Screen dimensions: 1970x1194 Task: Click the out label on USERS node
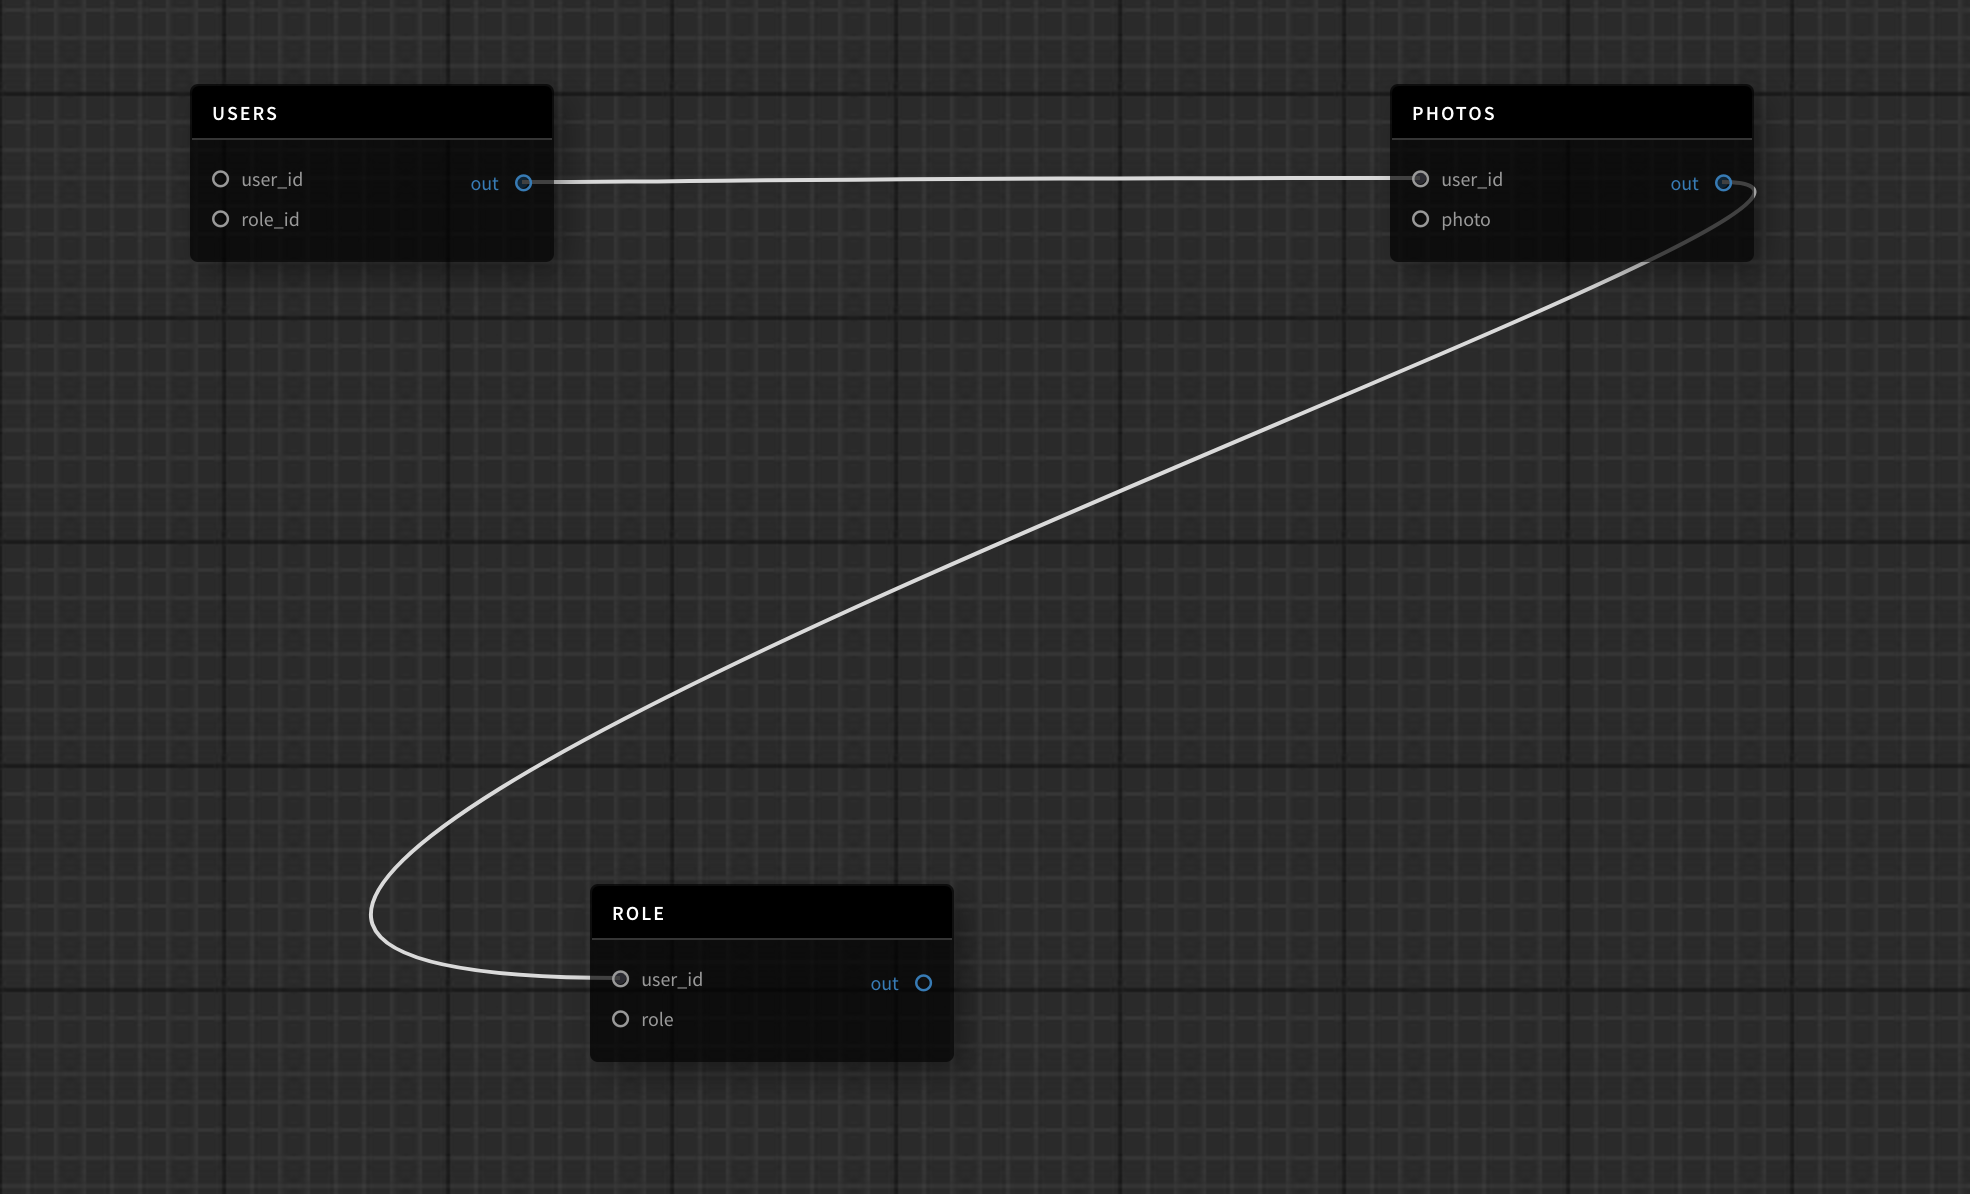(484, 184)
